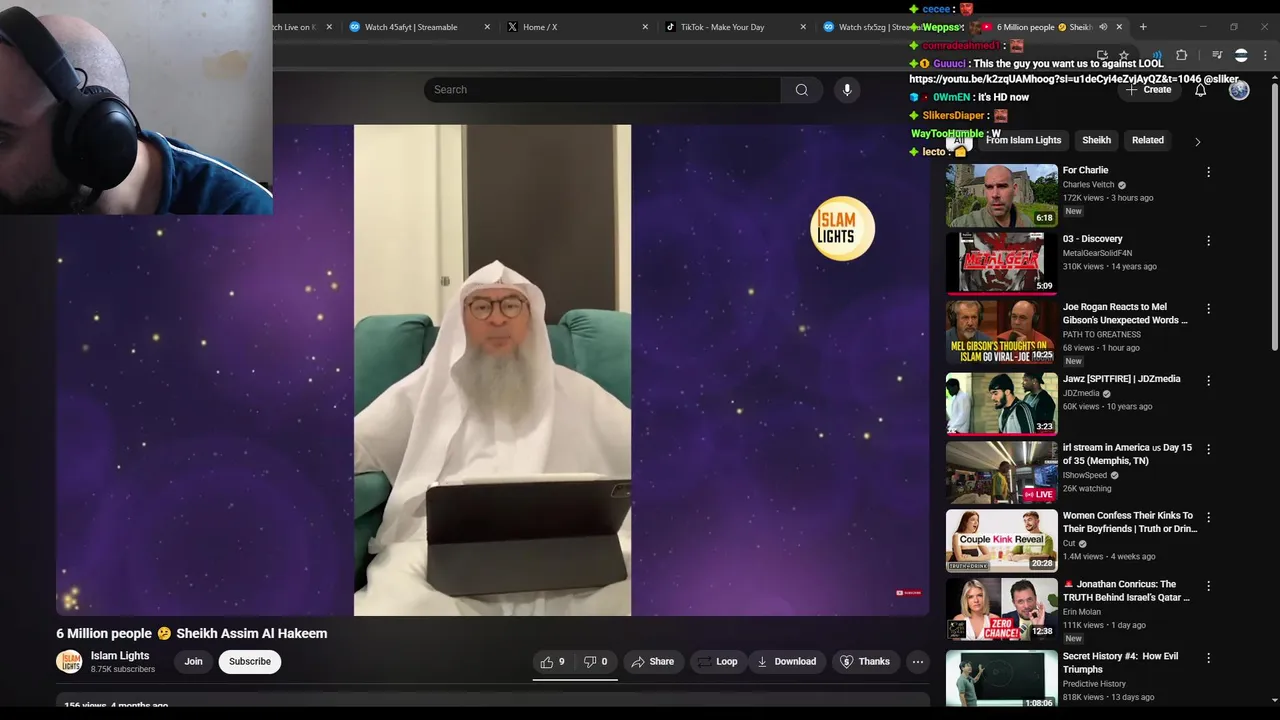Screen dimensions: 1280x720
Task: Open options menu for For Charlie video
Action: pos(1208,172)
